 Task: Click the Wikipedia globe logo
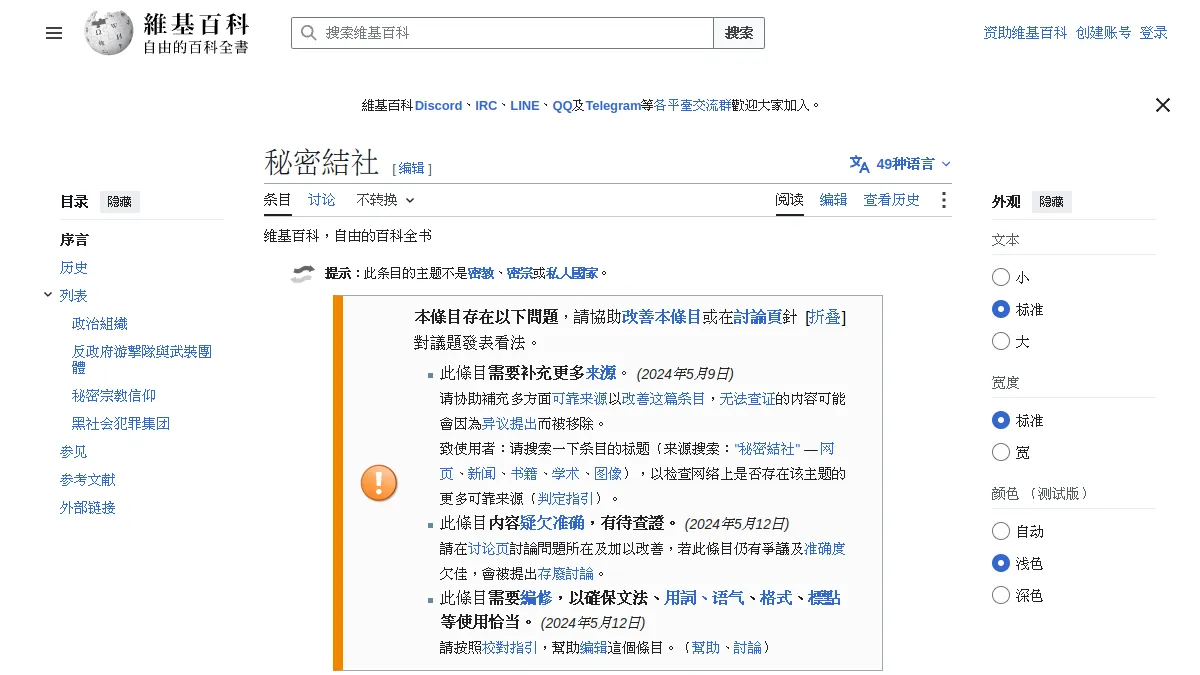click(x=108, y=33)
